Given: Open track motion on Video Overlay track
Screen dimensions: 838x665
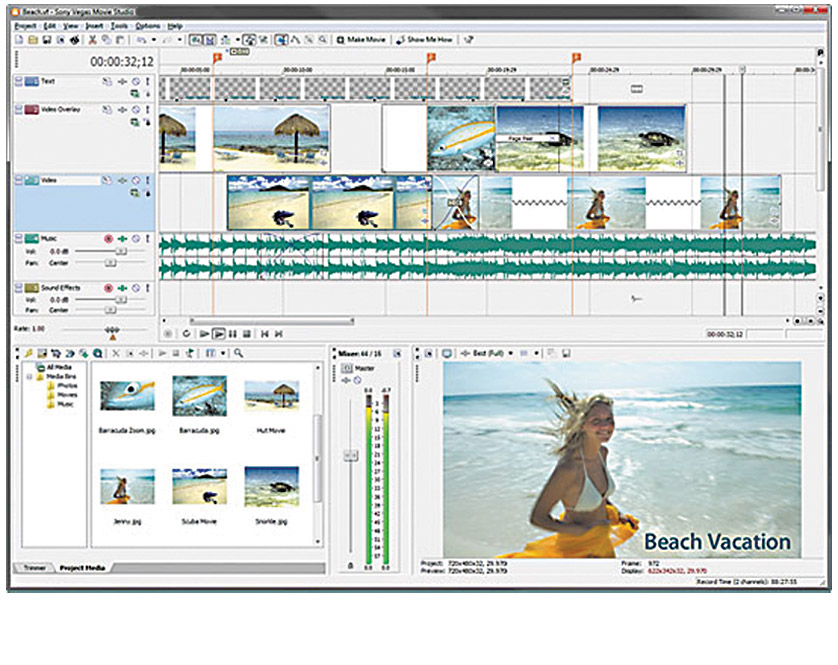Looking at the screenshot, I should 107,110.
